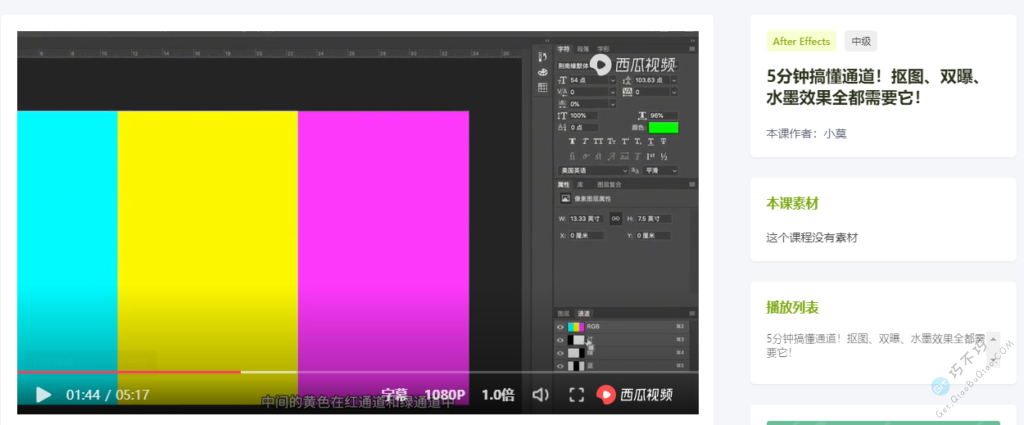Click the After Effects category tag

coord(801,41)
